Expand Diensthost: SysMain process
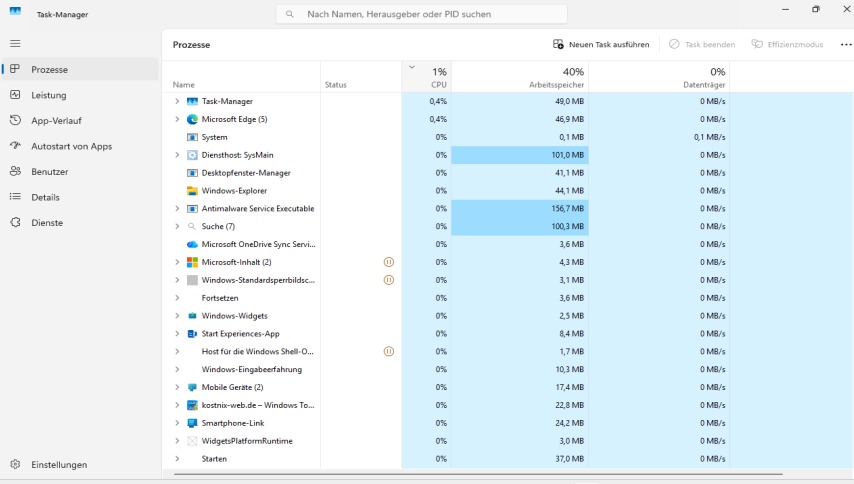Screen dimensions: 854x484 (177, 155)
